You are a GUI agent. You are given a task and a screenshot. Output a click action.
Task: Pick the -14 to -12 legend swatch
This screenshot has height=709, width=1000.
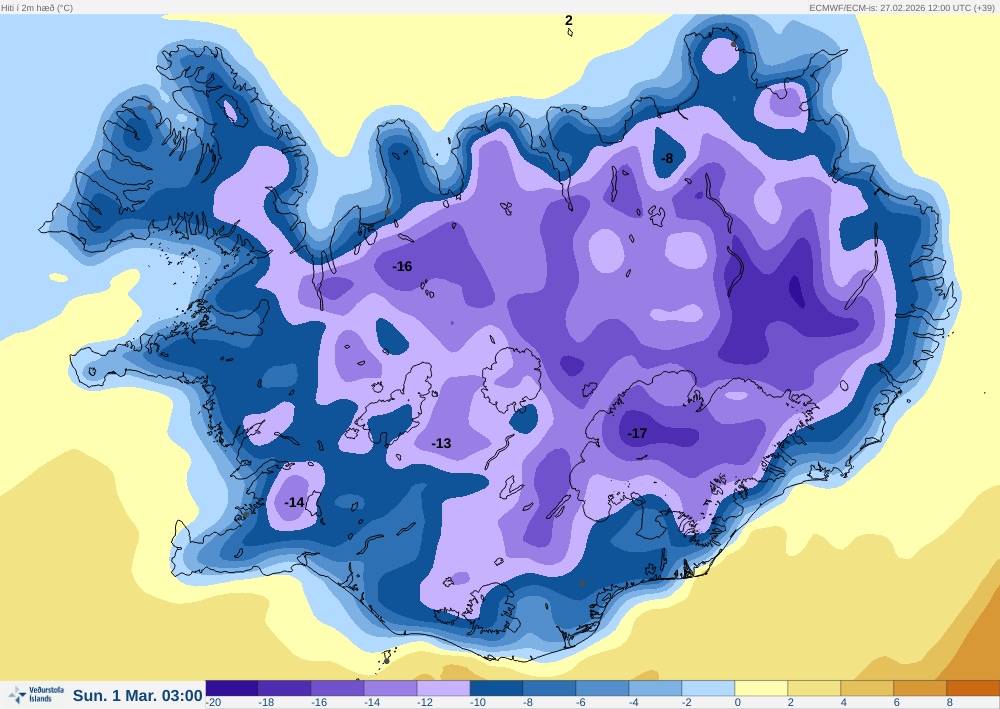pos(390,688)
